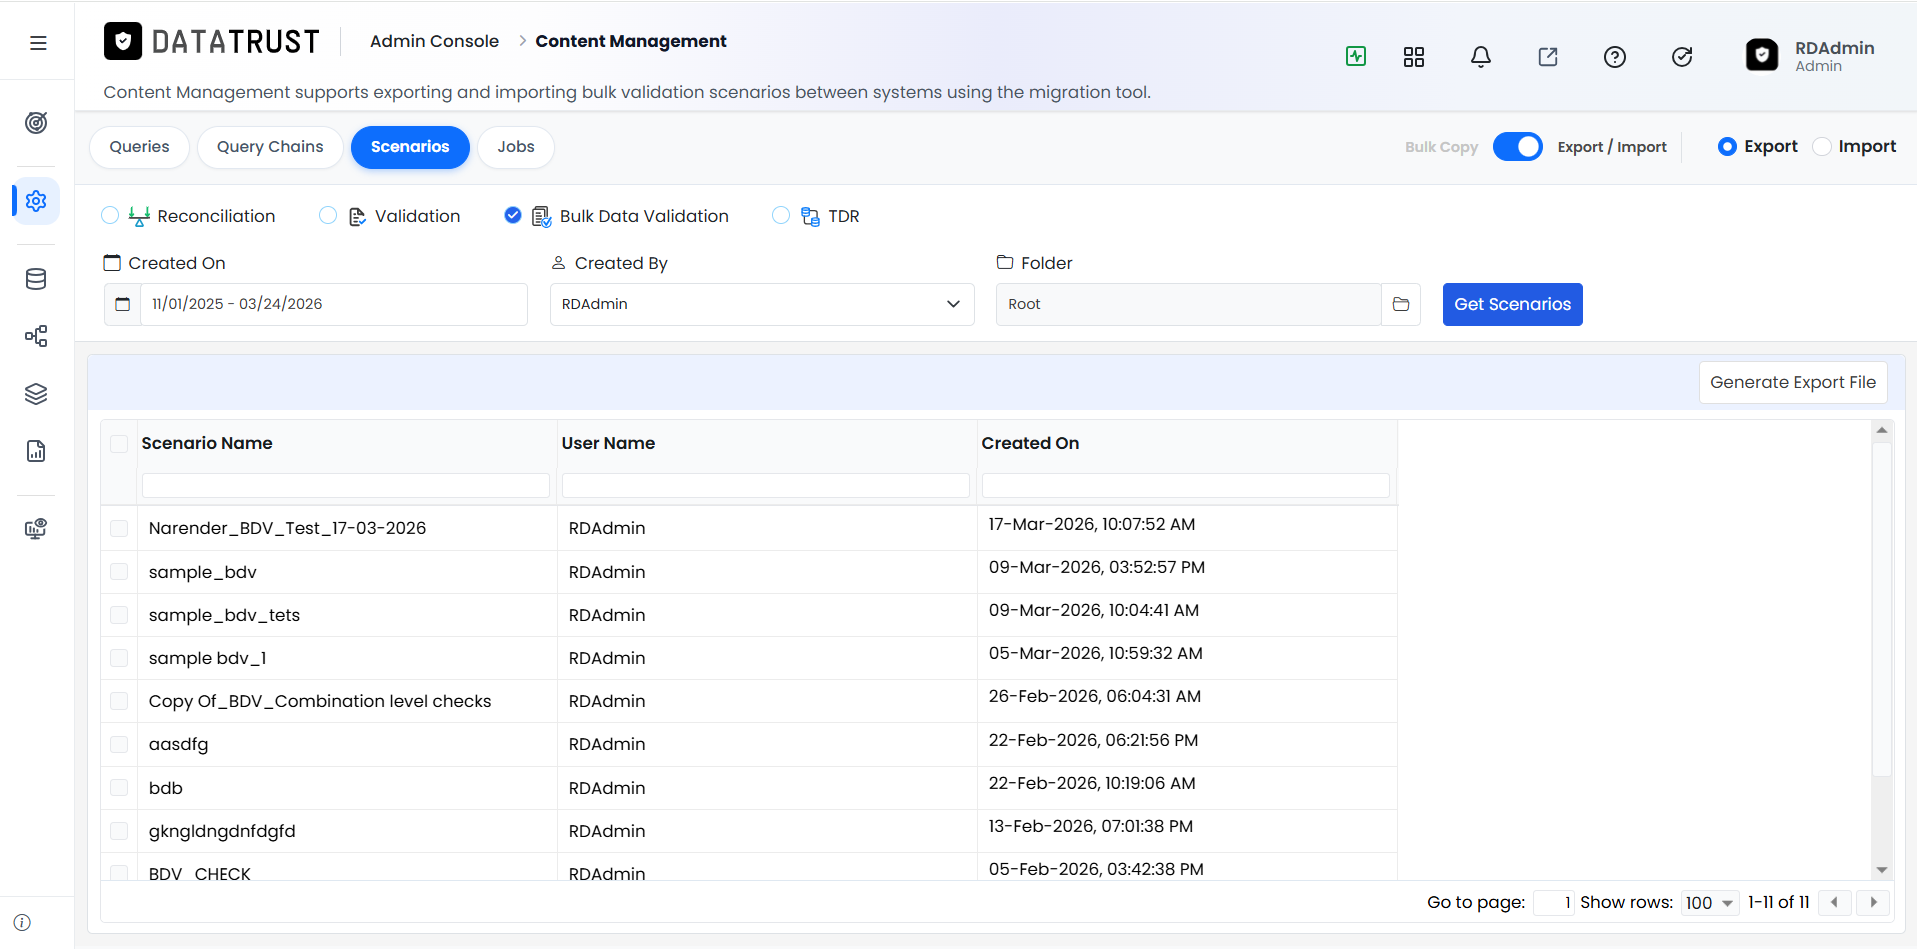Go to next page arrow
Viewport: 1917px width, 949px height.
tap(1873, 902)
